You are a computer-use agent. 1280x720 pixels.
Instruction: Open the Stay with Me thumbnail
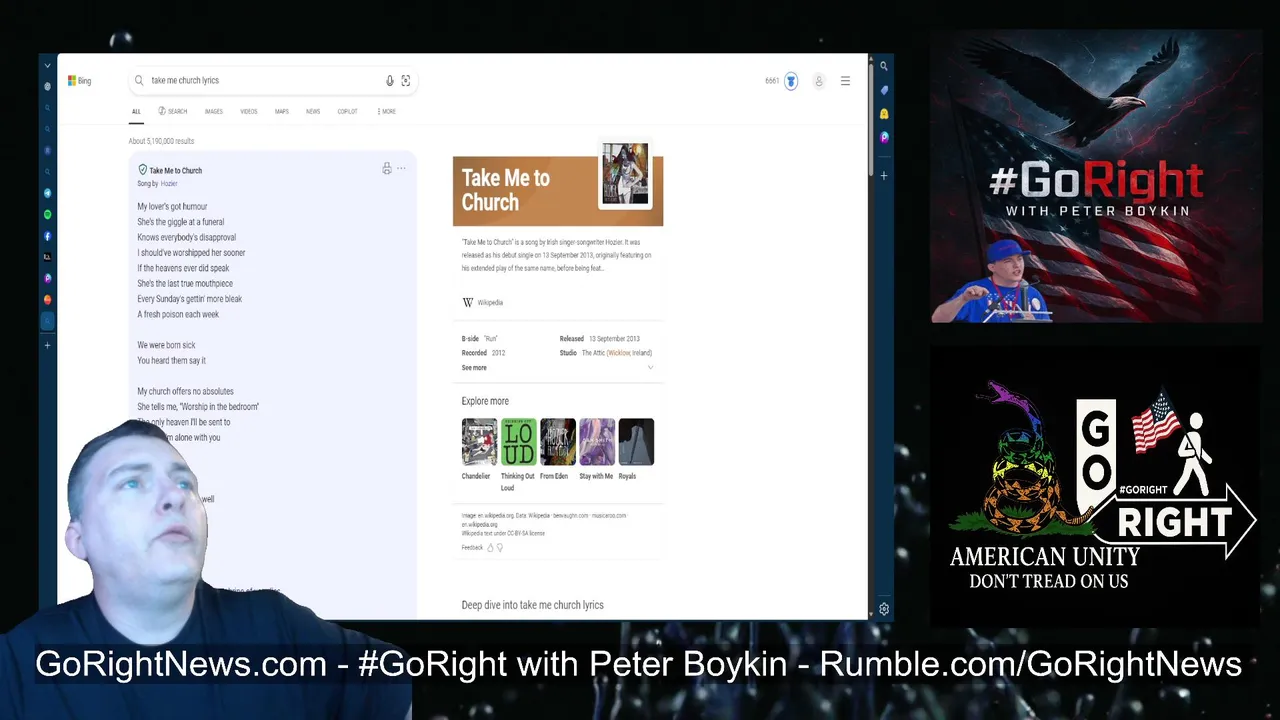click(x=597, y=442)
